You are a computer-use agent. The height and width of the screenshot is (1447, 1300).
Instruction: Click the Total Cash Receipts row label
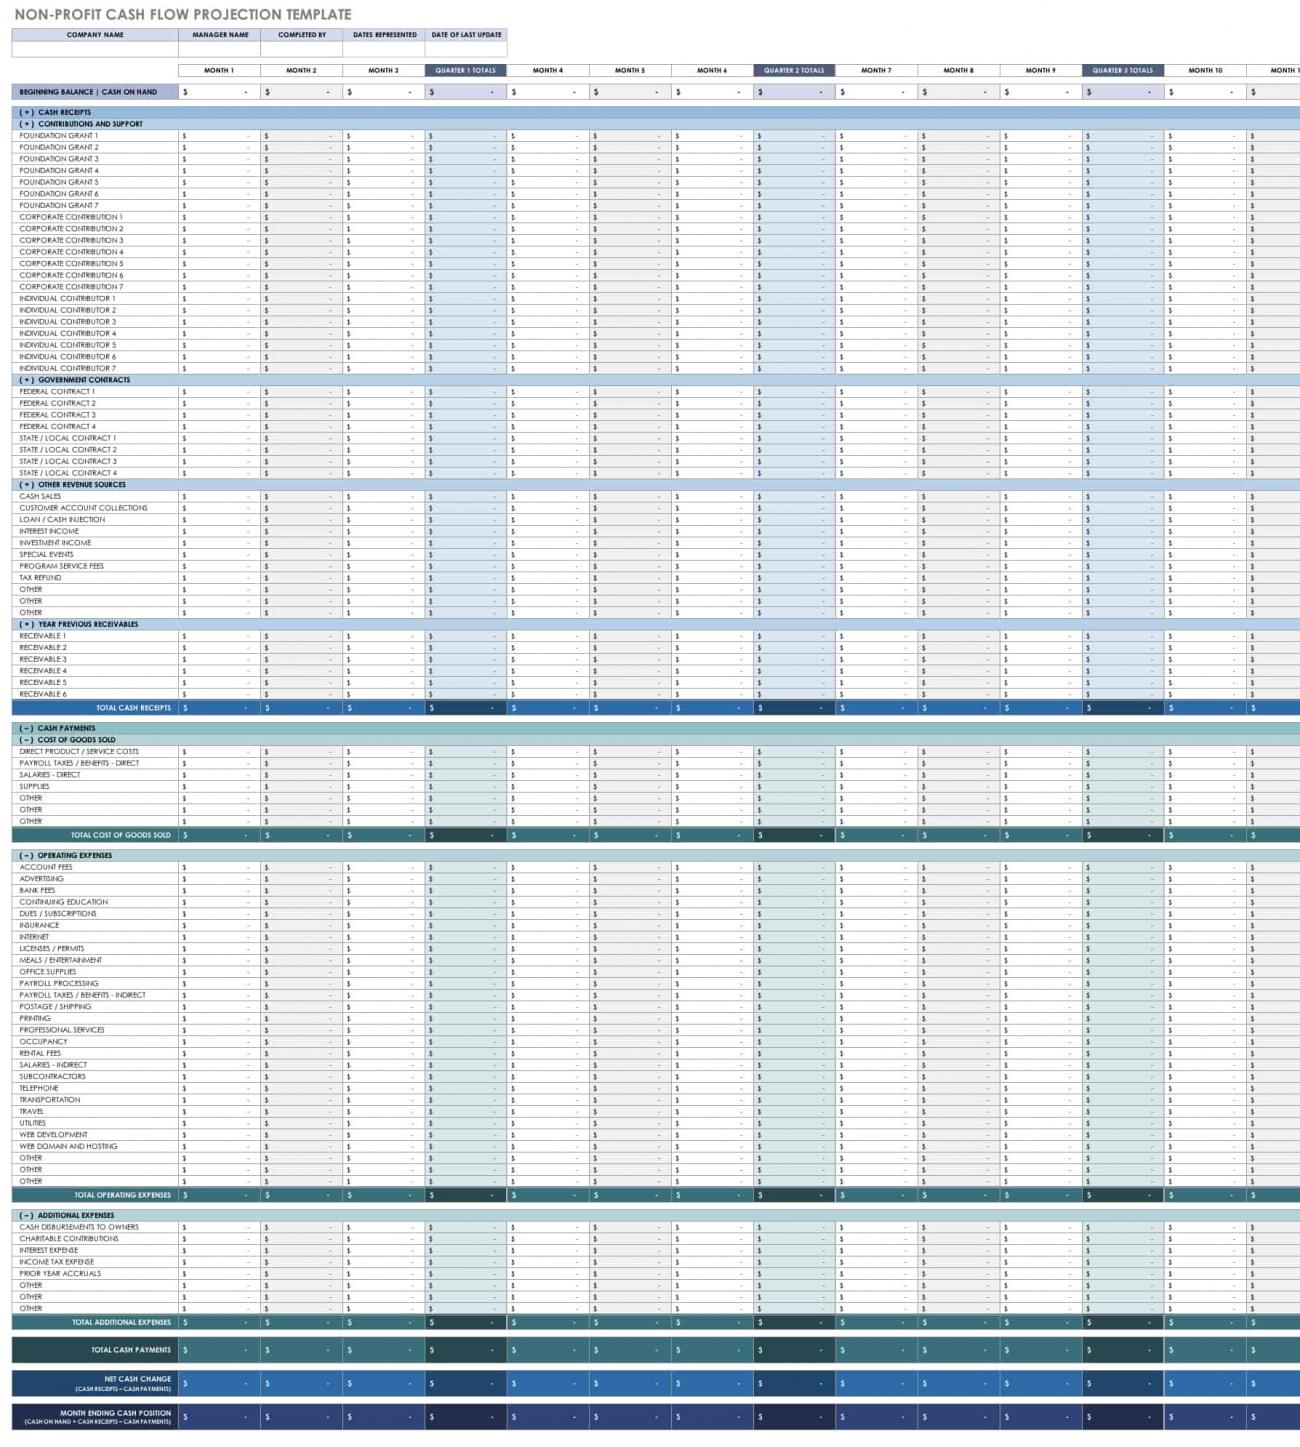133,708
